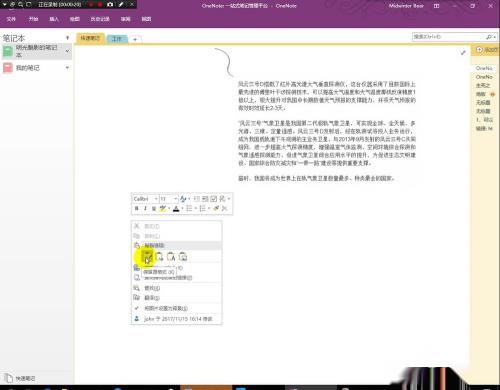
Task: Open the 审阅 ribbon tab
Action: pos(125,19)
